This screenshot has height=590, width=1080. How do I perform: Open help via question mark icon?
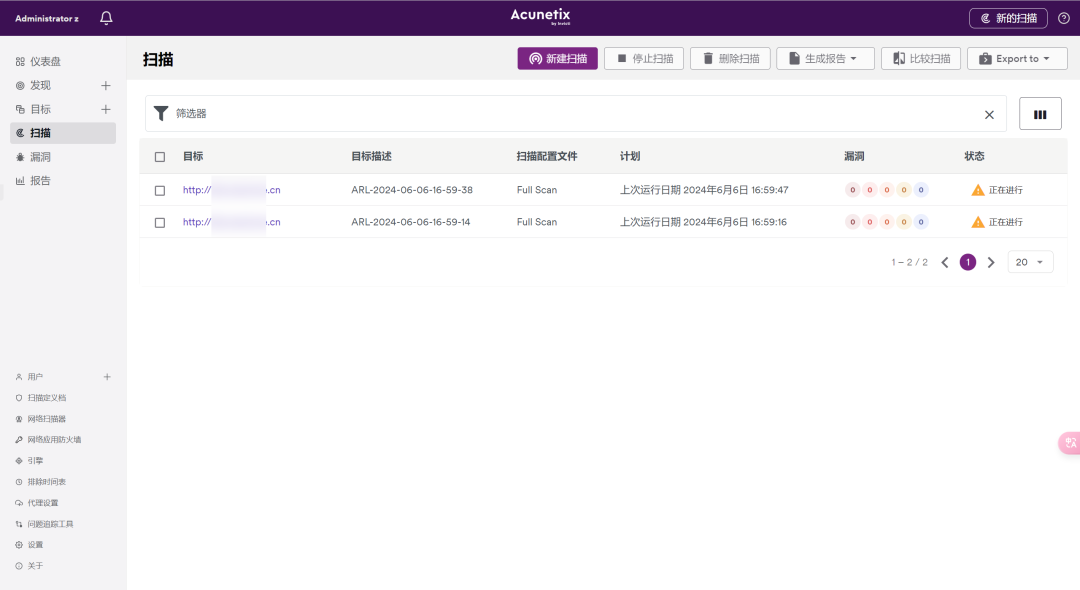(1063, 18)
